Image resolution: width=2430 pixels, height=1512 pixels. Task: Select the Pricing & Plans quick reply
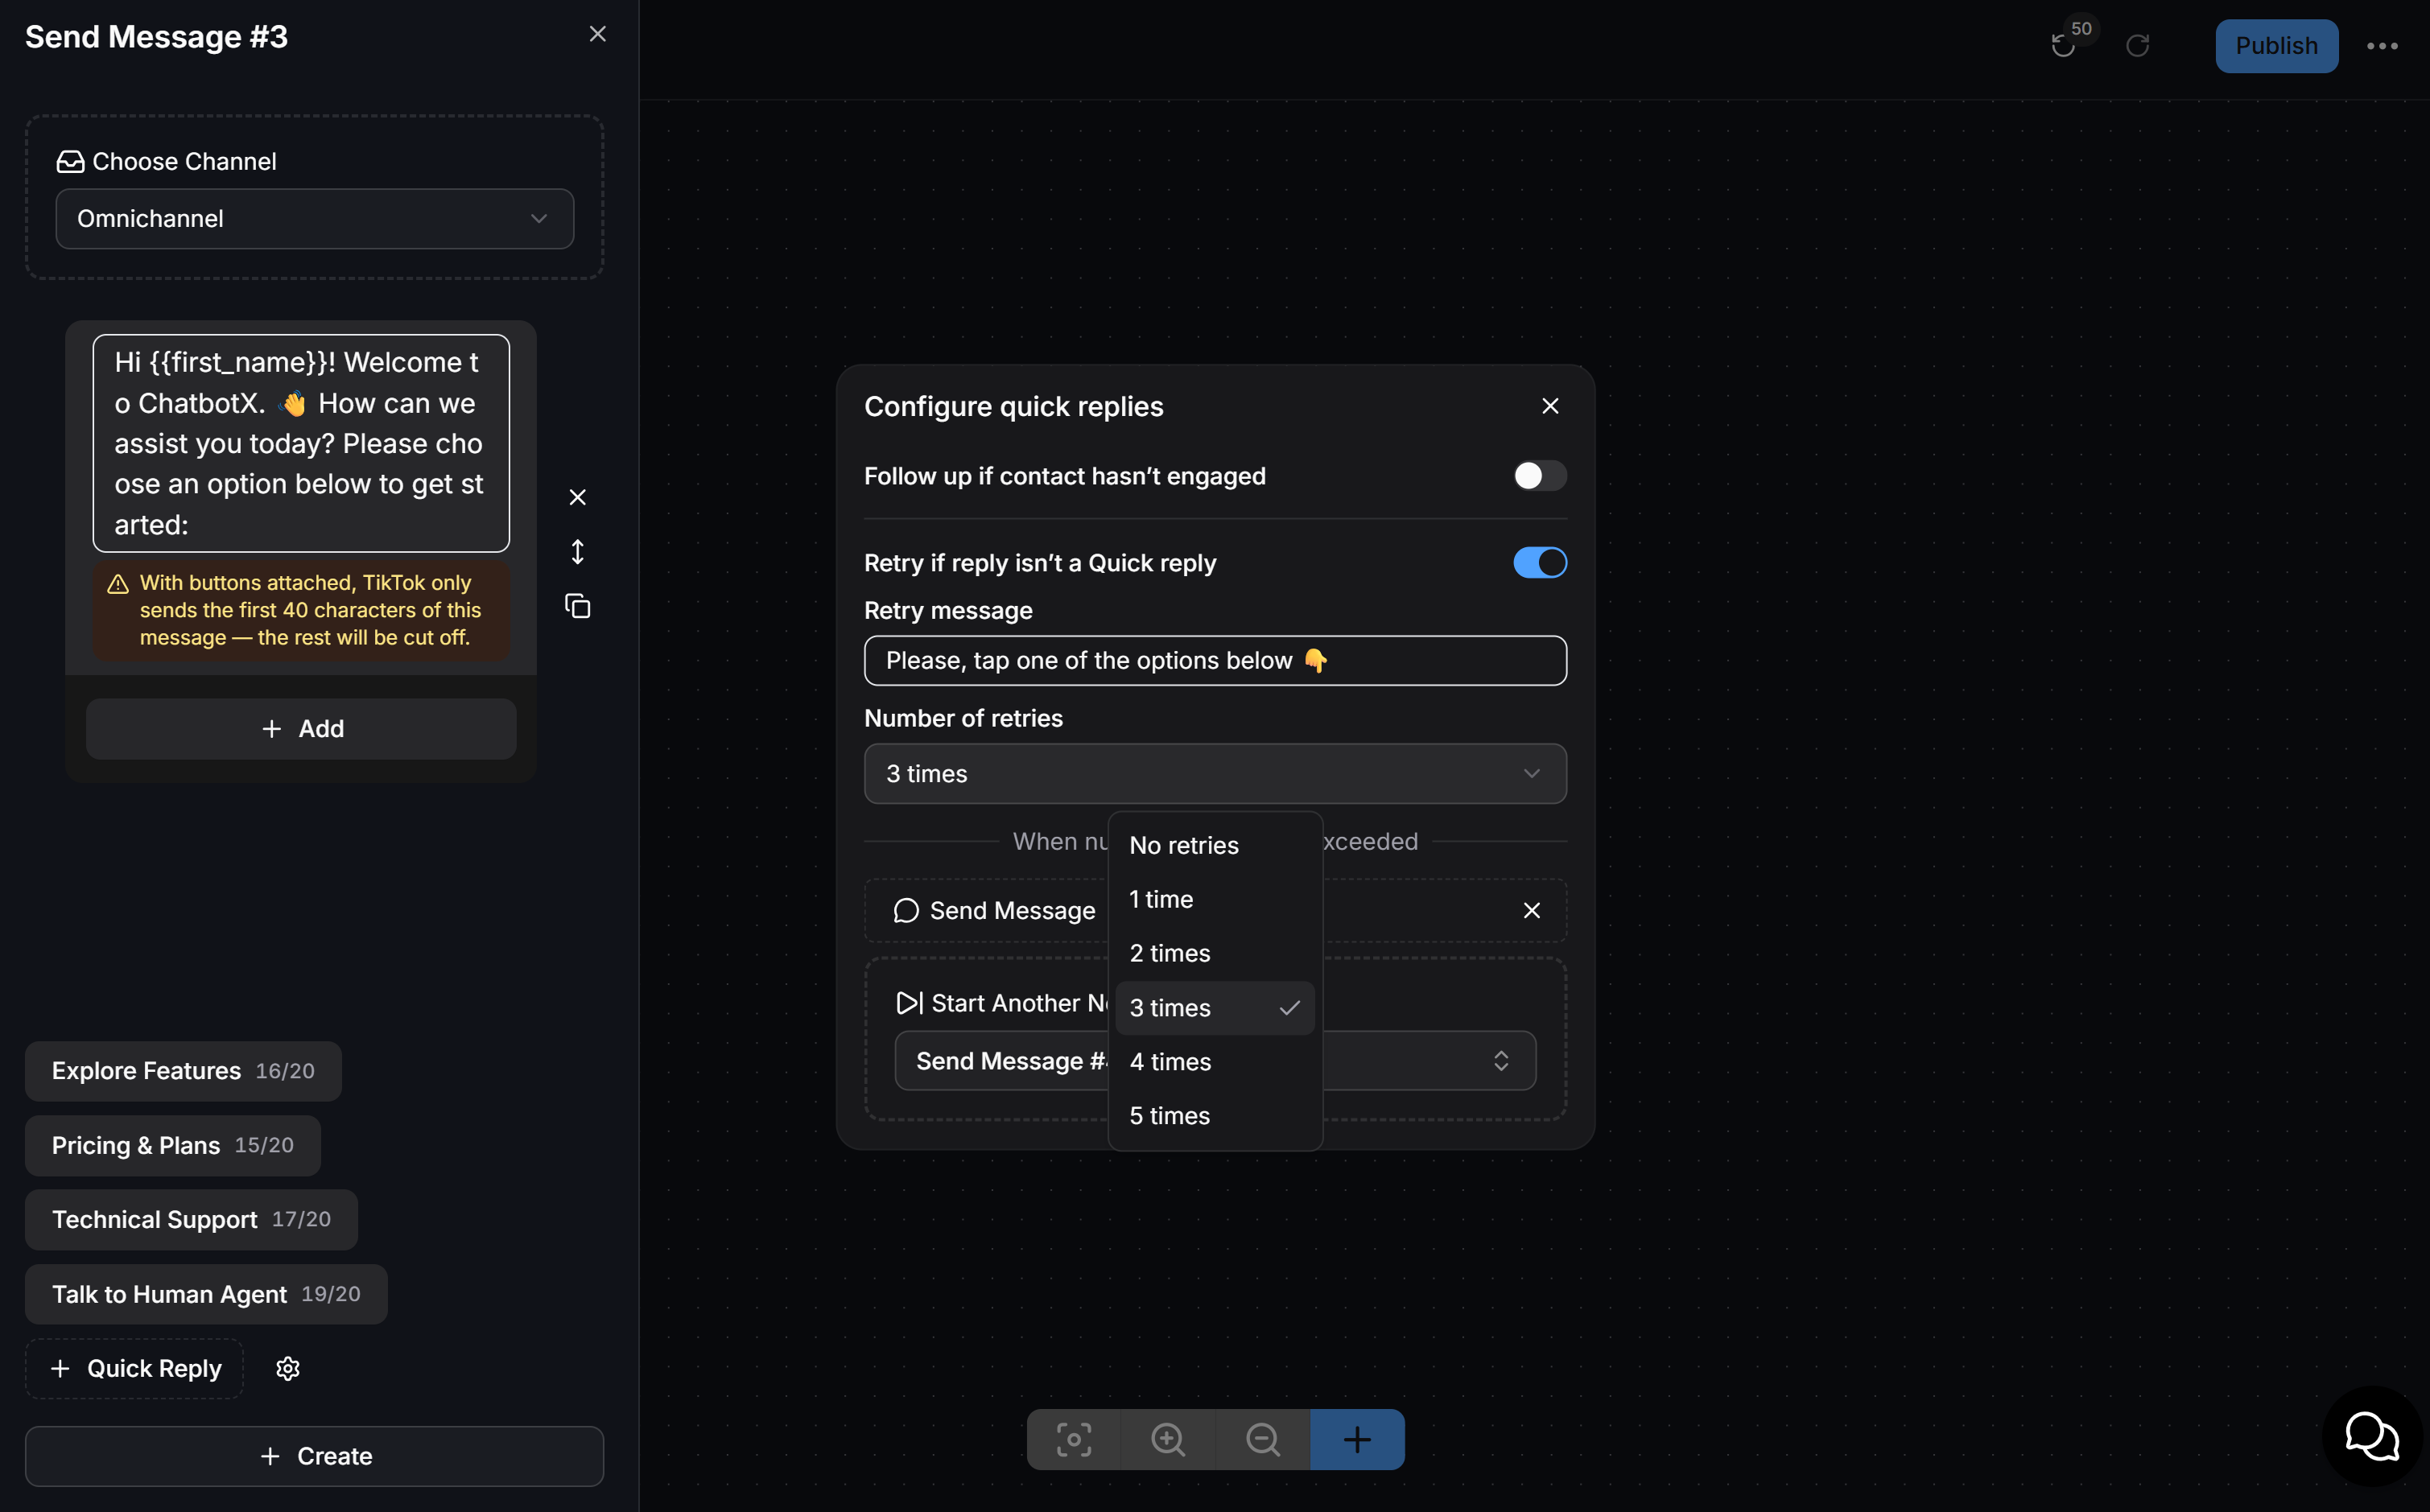pos(173,1146)
